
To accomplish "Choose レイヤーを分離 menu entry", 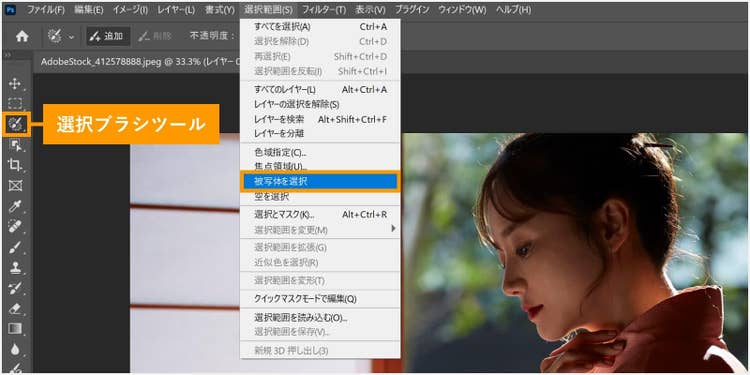I will point(320,133).
